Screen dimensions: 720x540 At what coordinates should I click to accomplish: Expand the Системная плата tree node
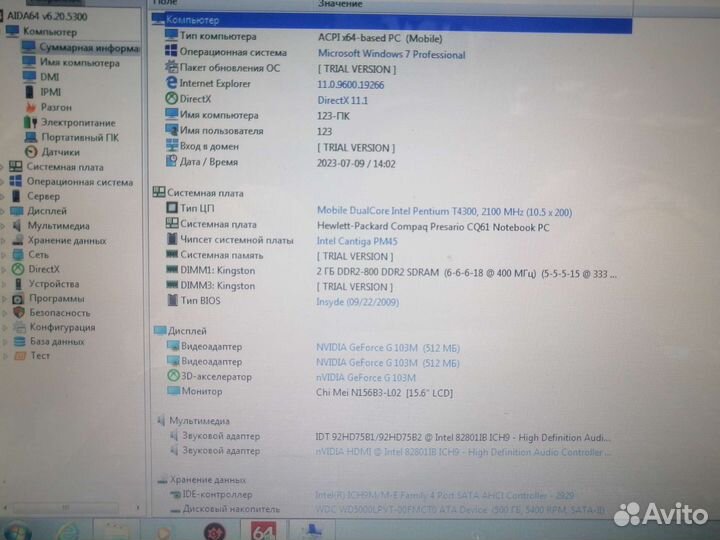pos(3,167)
